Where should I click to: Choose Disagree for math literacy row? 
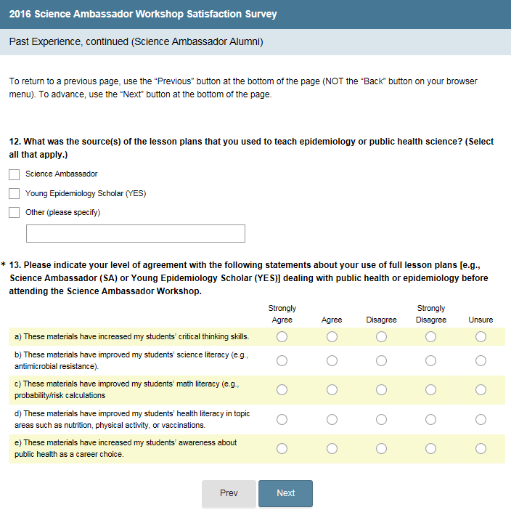[x=381, y=390]
